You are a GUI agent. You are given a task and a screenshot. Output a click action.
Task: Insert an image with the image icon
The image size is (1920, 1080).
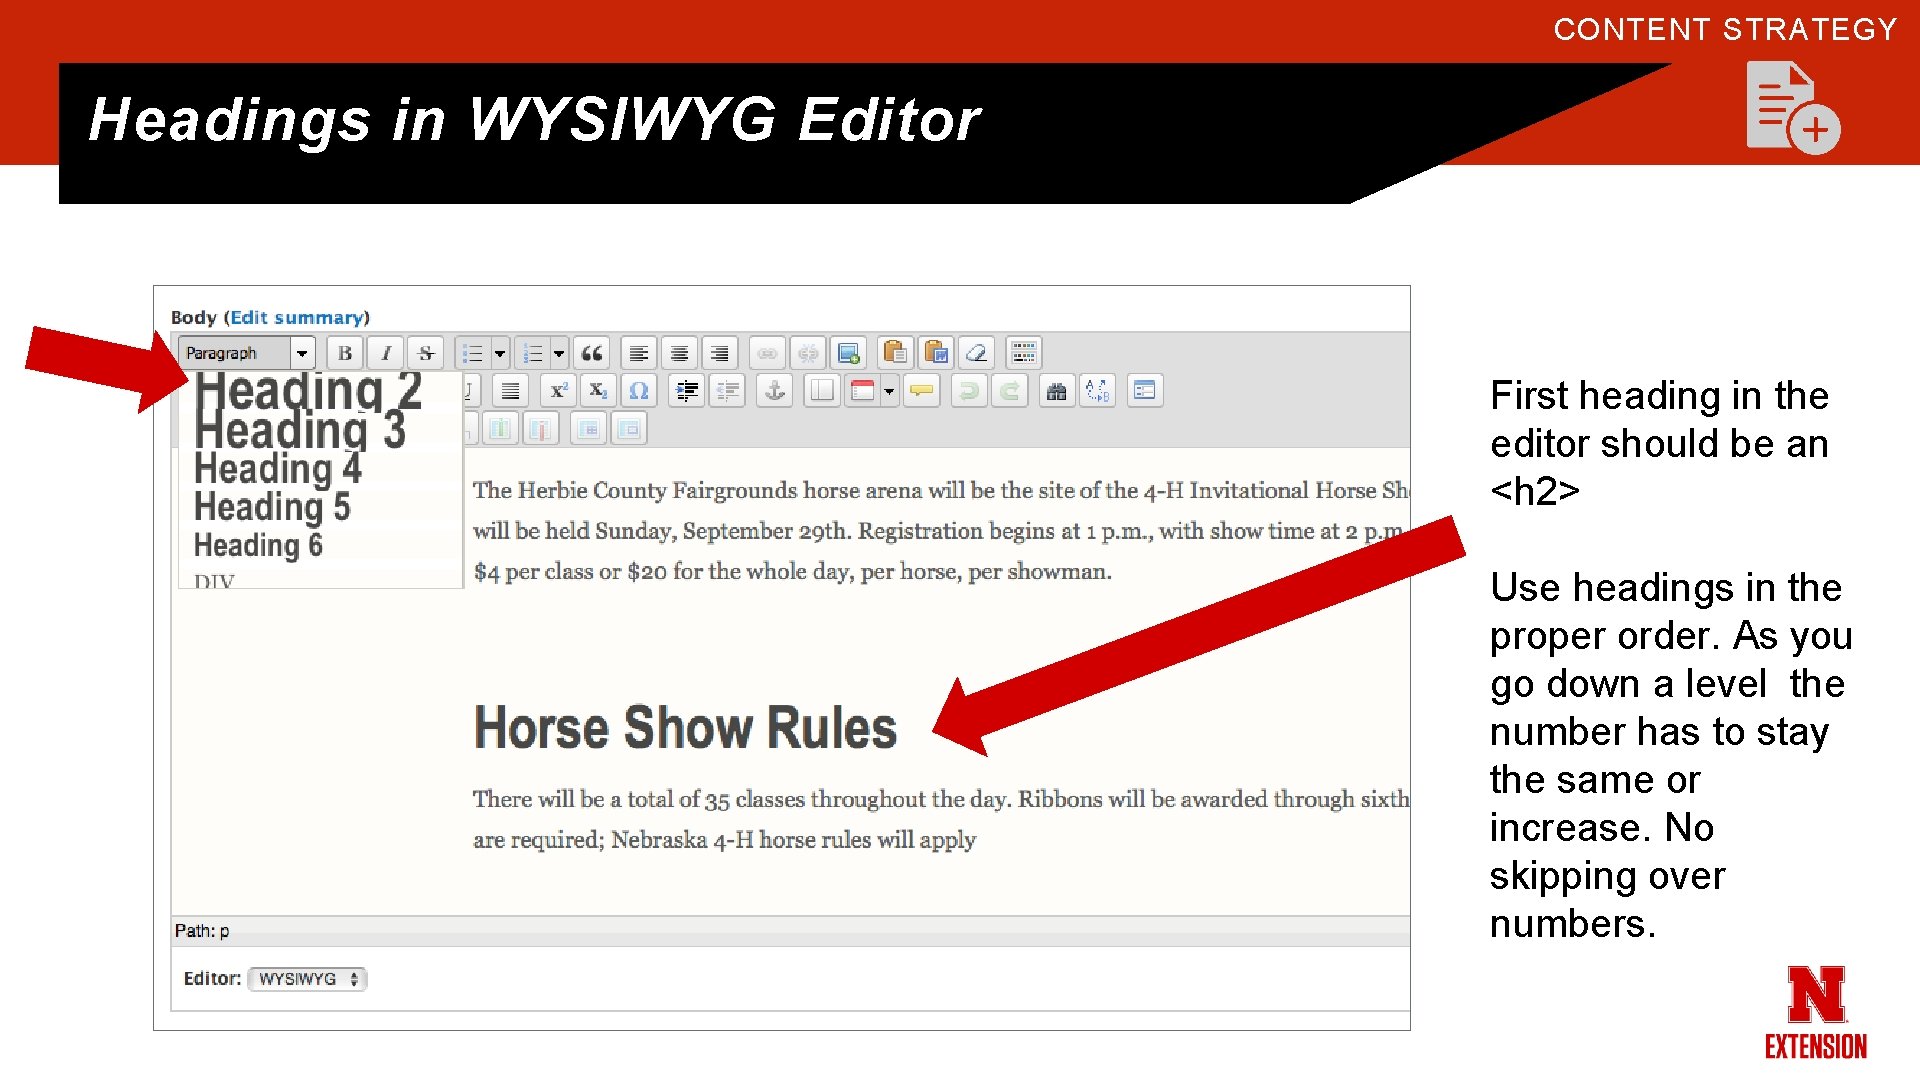[x=849, y=353]
